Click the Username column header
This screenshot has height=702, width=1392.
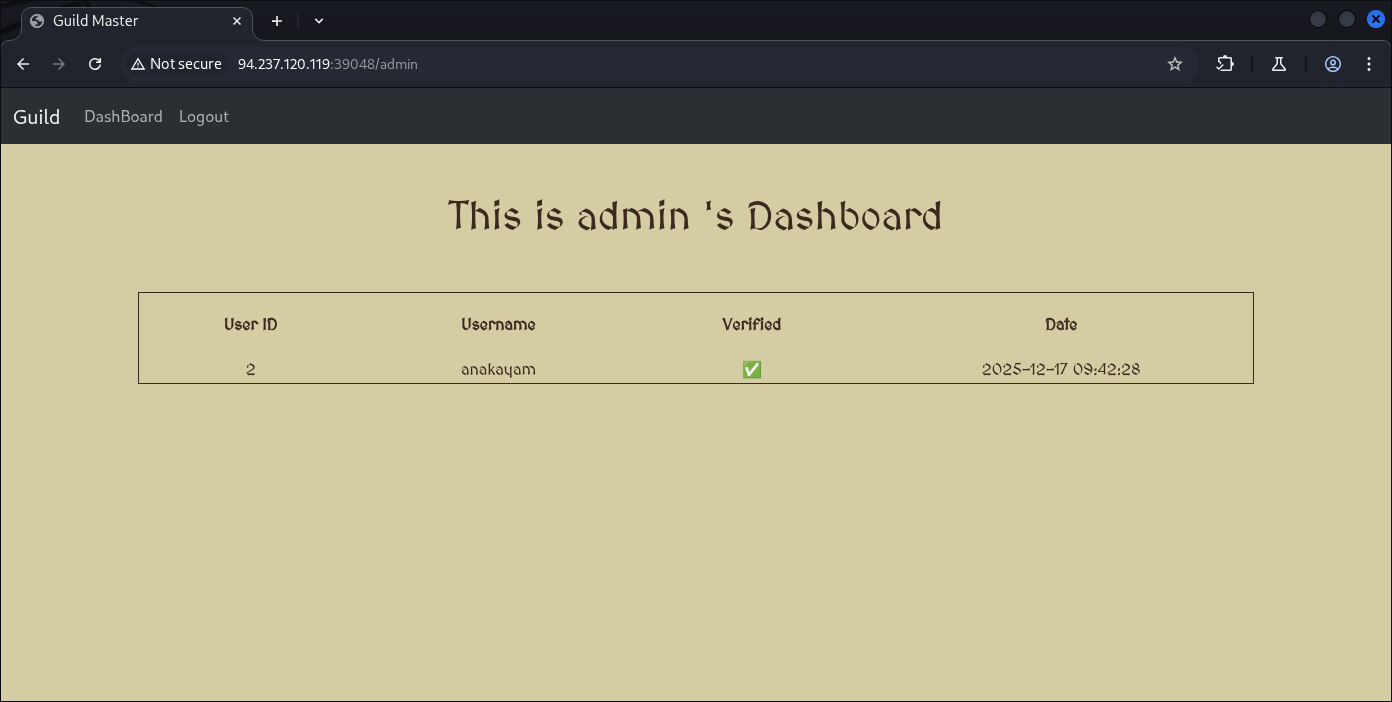tap(498, 325)
